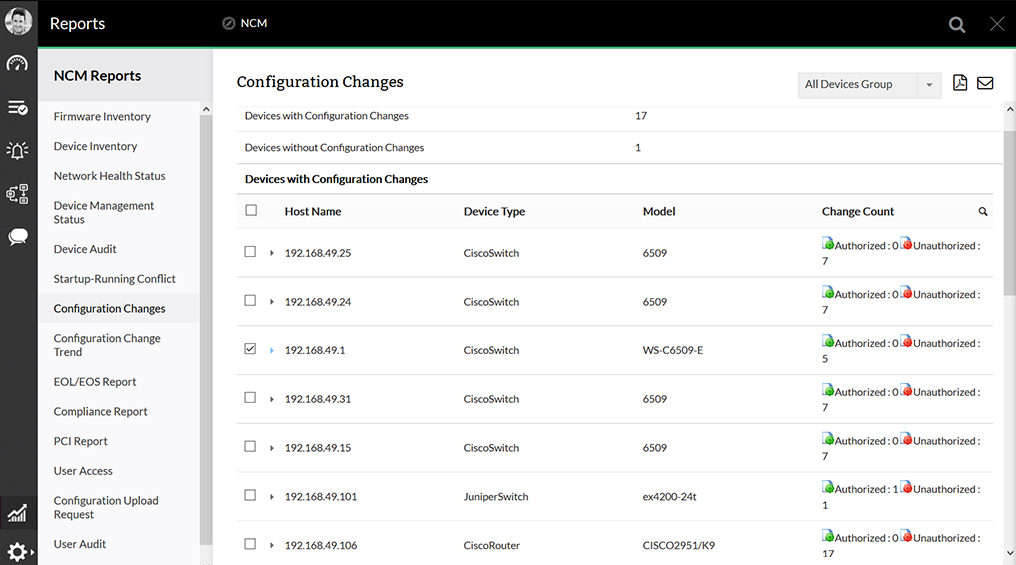Sort by the Device Type column header
Screen dimensions: 1016x565
(494, 212)
